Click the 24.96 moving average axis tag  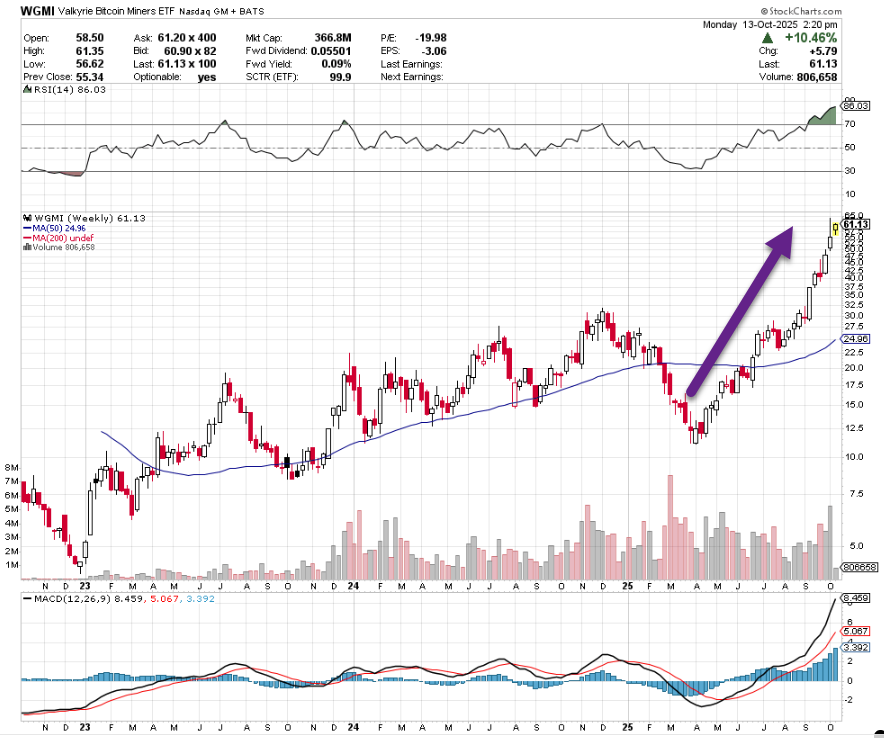(x=855, y=340)
